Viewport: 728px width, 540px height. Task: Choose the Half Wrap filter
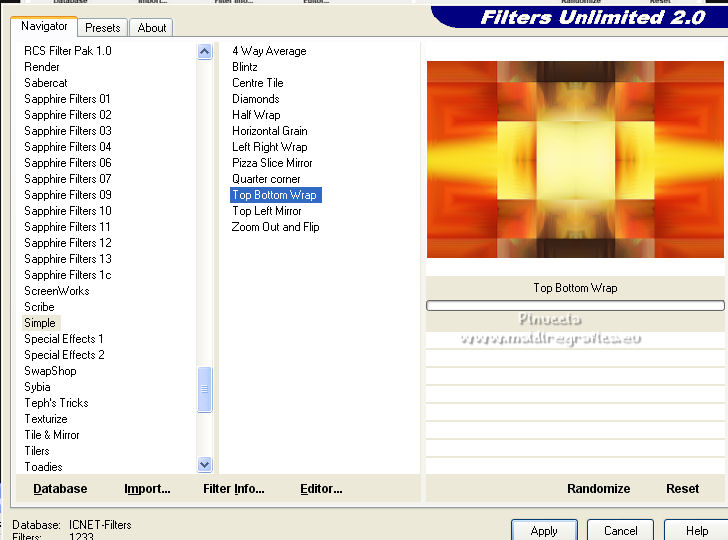coord(256,115)
